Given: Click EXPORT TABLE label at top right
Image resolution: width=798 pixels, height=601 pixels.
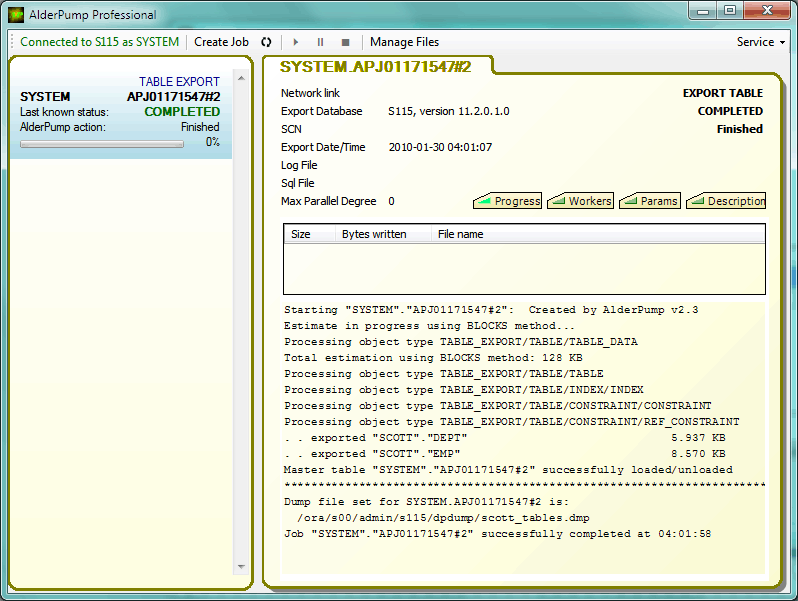Looking at the screenshot, I should [723, 93].
